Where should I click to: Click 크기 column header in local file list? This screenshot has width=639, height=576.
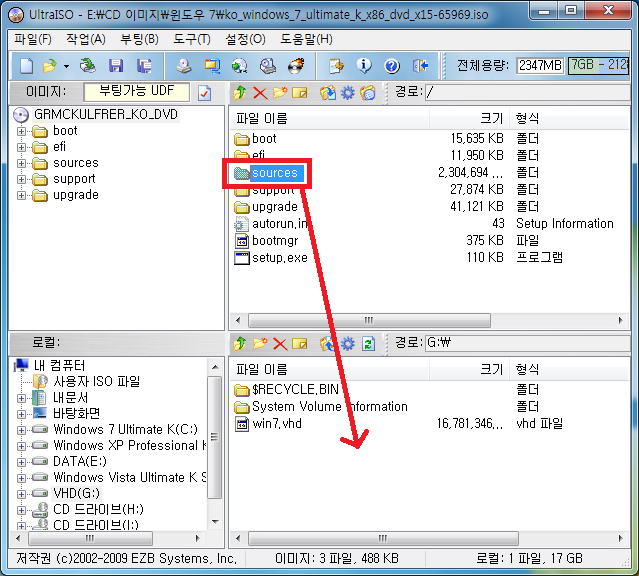469,369
